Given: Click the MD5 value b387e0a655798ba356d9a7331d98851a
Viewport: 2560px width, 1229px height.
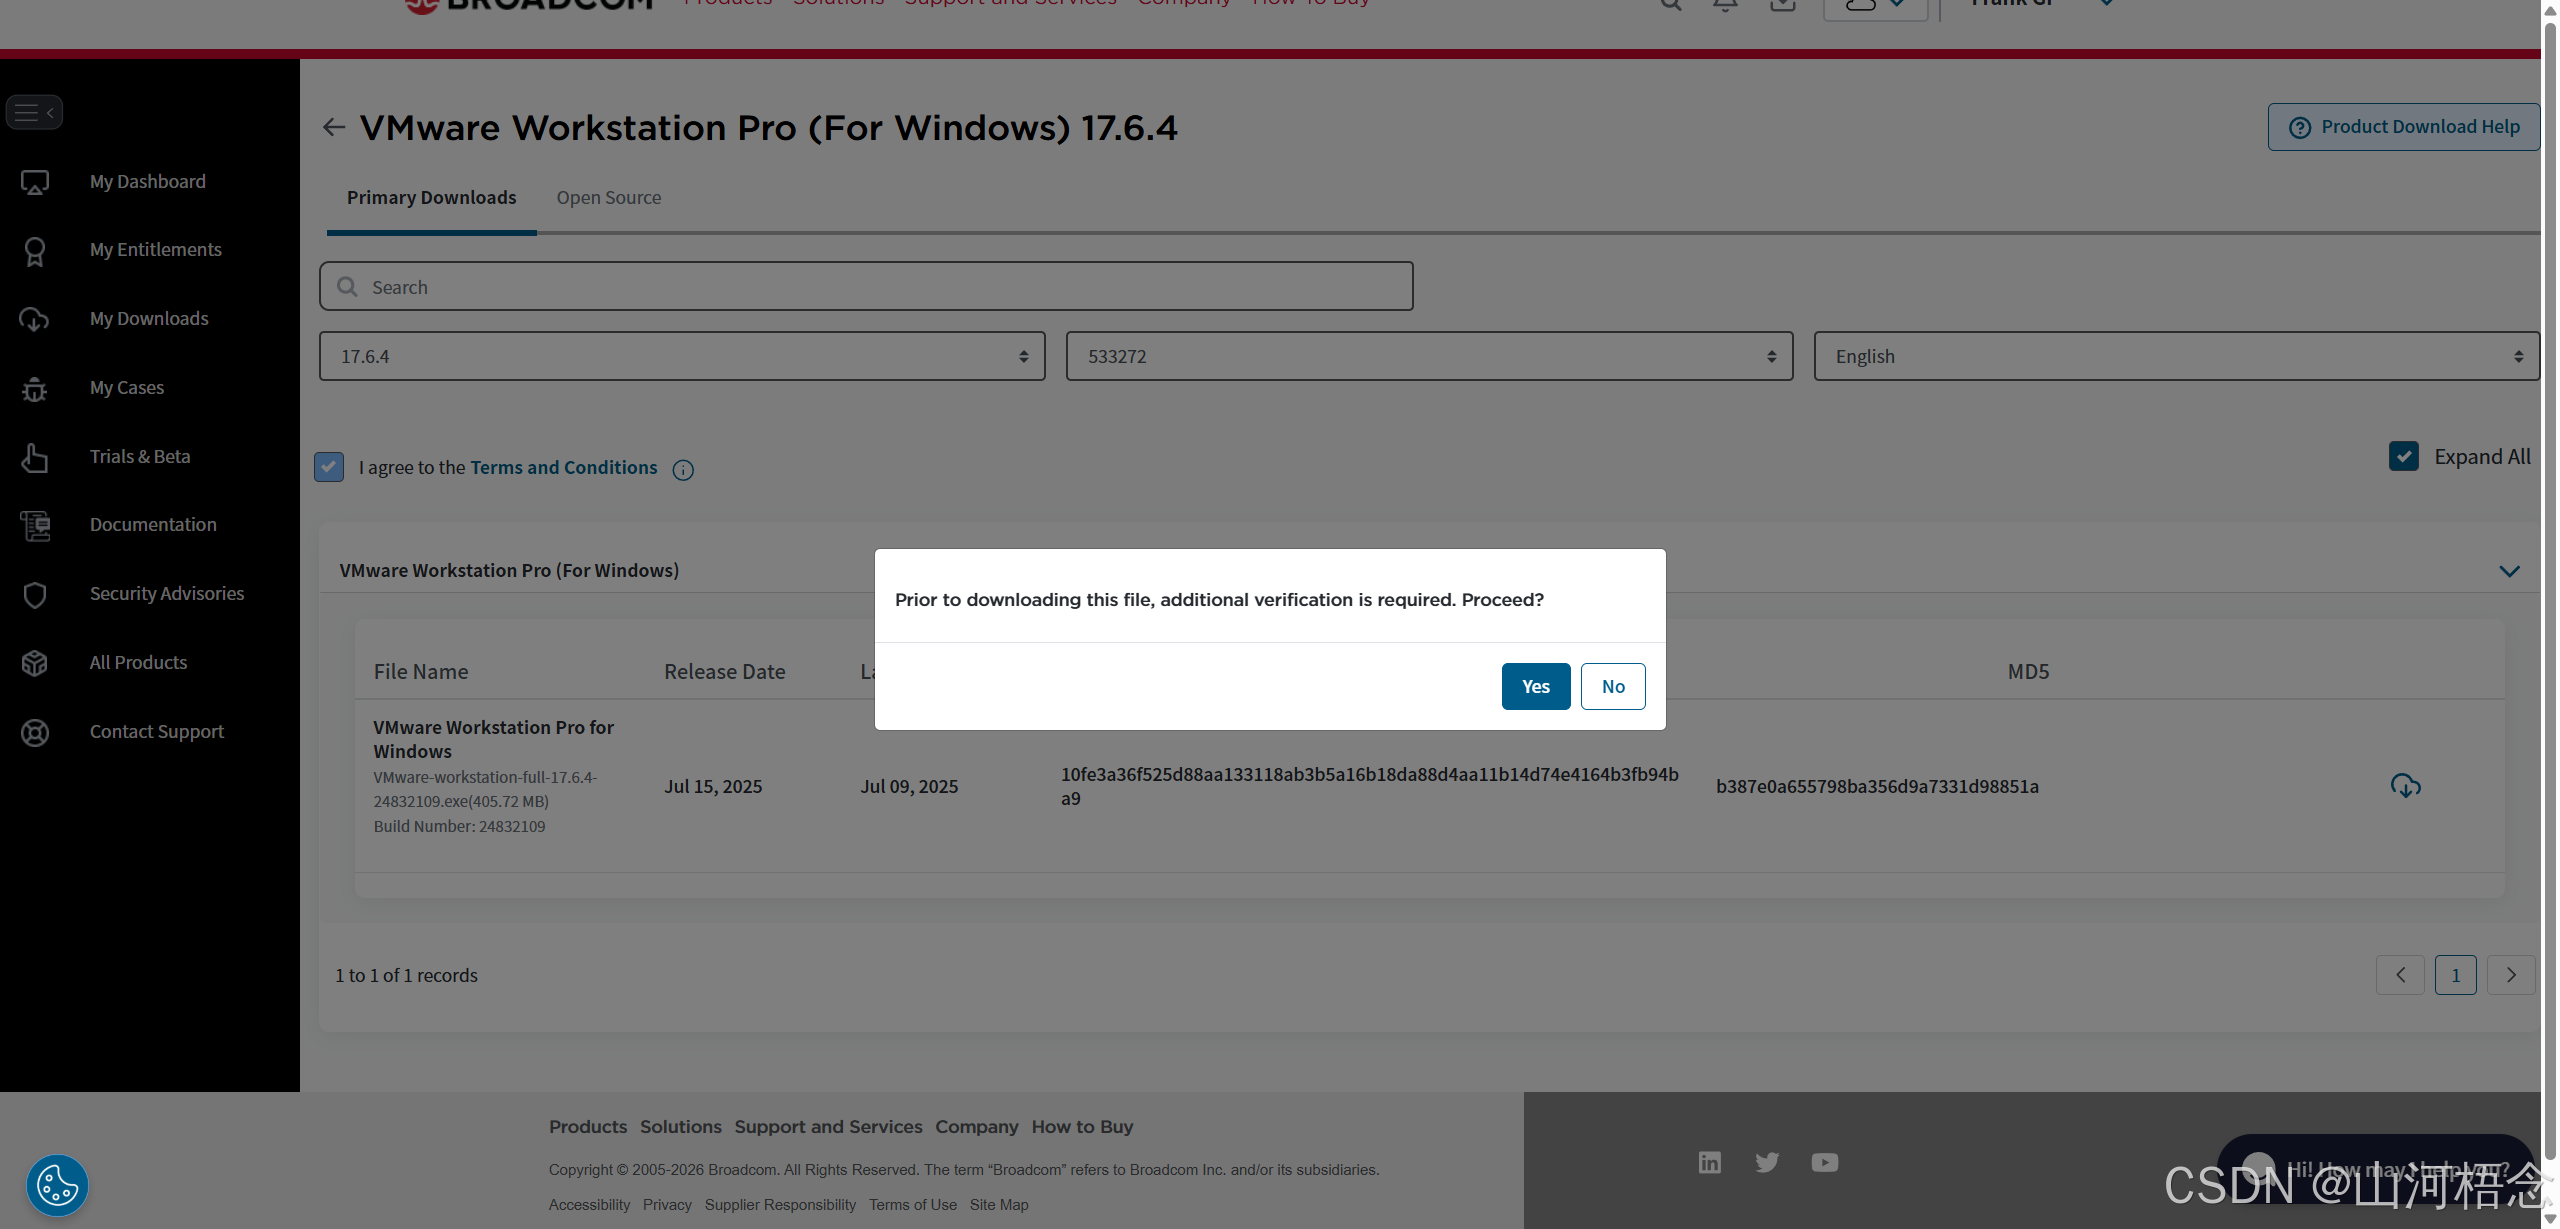Looking at the screenshot, I should point(1877,787).
